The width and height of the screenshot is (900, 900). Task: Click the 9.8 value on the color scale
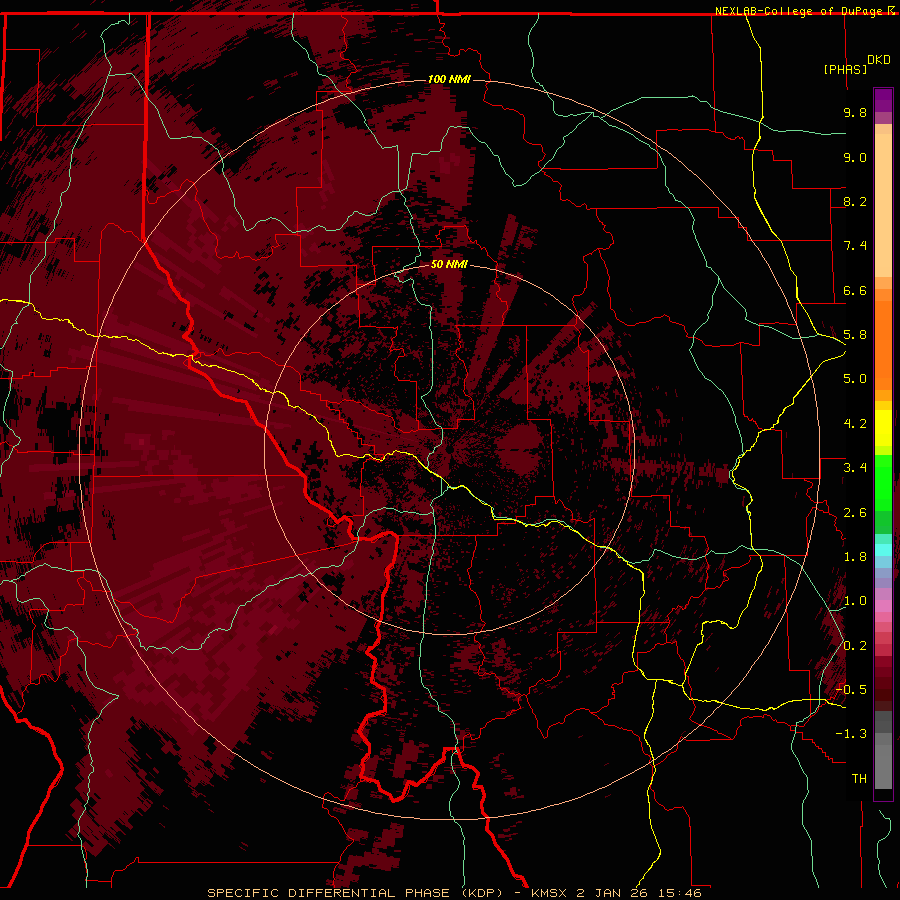pos(855,112)
